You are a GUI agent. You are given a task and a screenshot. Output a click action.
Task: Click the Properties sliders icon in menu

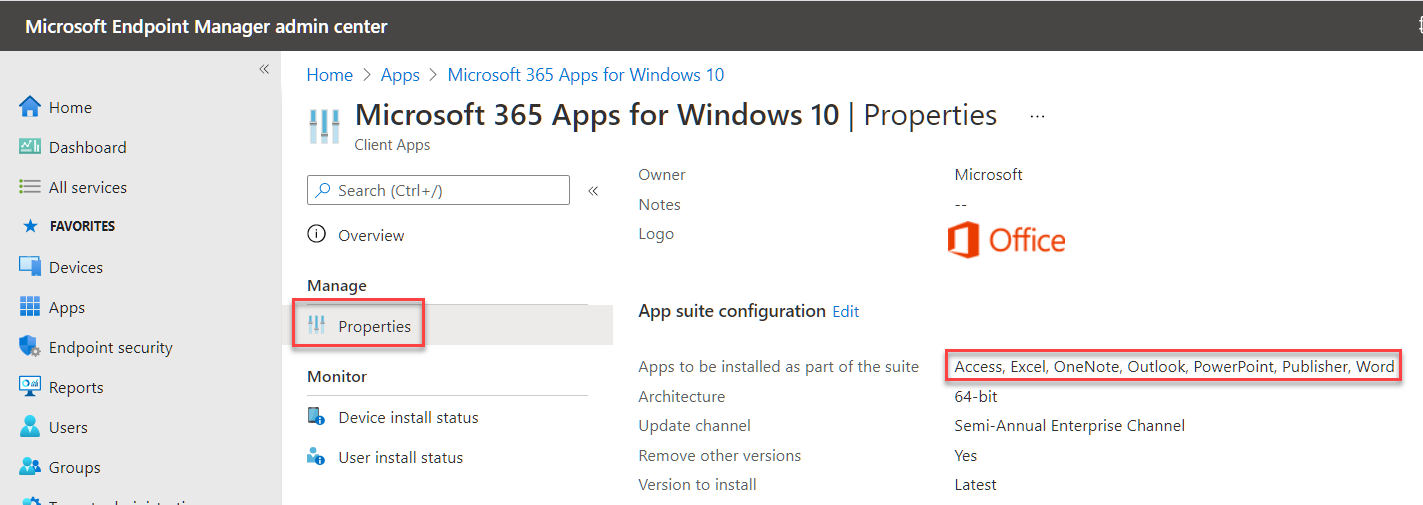pyautogui.click(x=317, y=326)
